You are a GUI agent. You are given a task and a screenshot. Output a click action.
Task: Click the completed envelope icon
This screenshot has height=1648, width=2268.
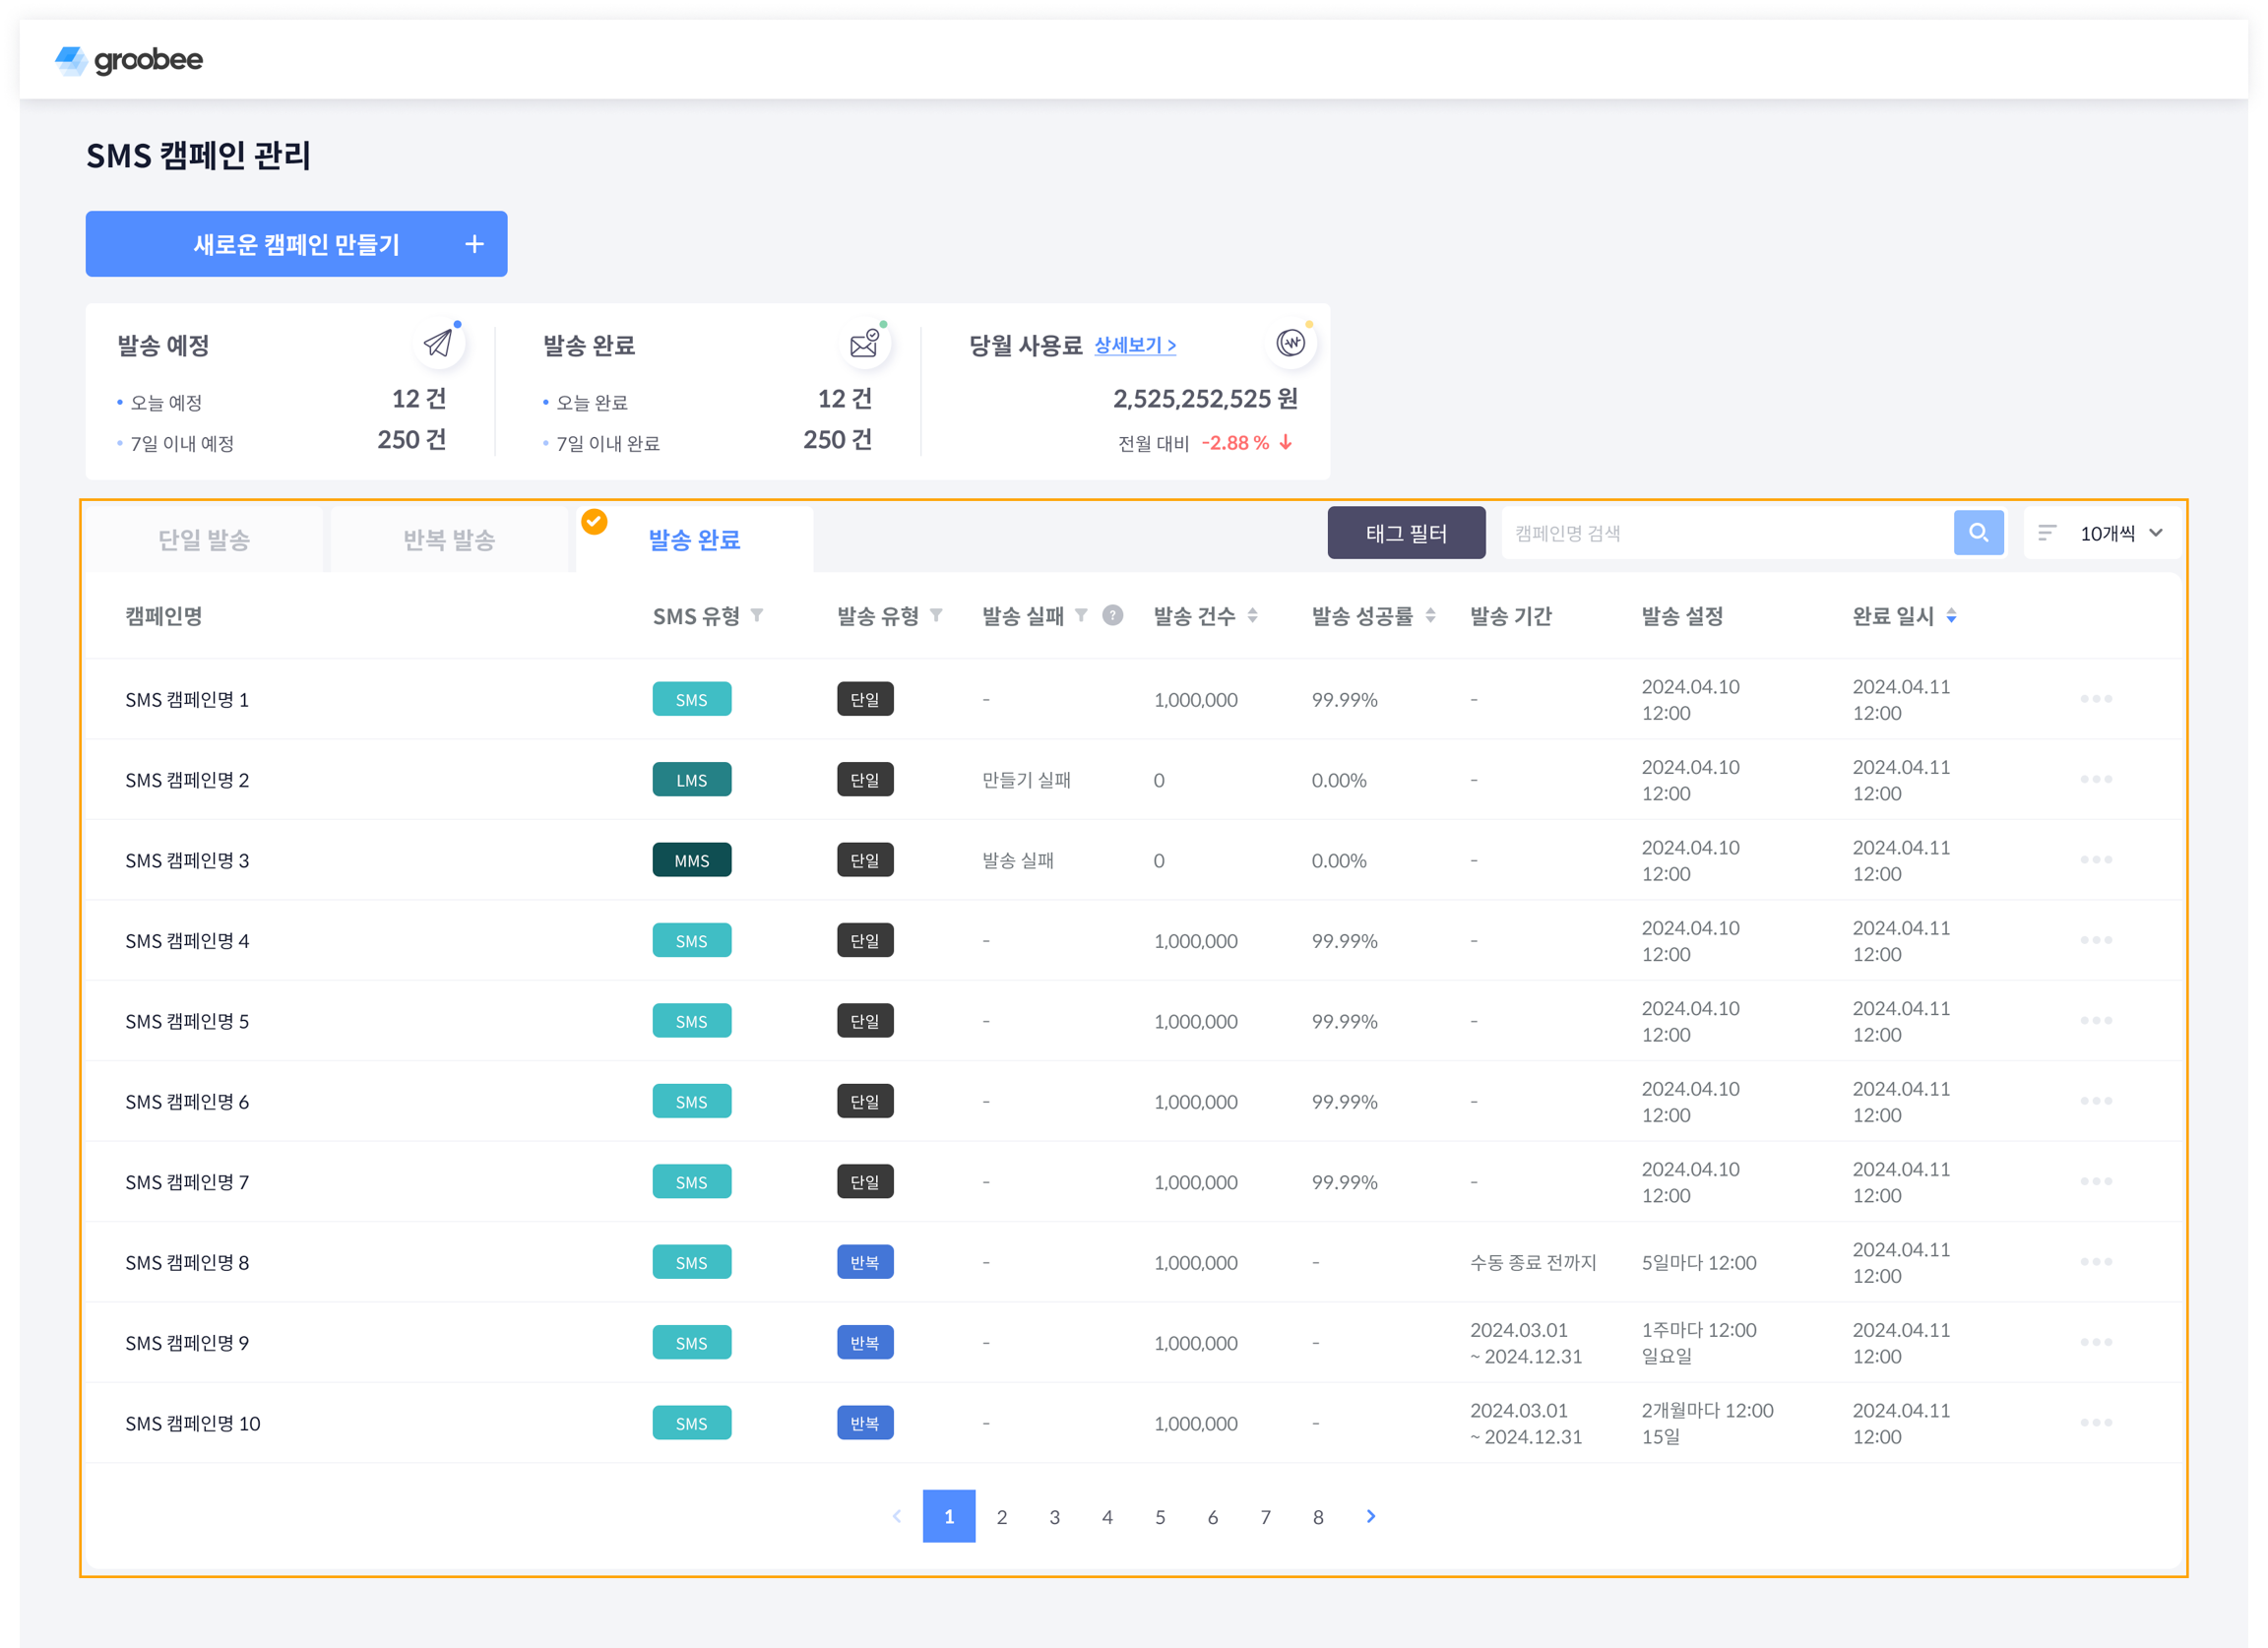[x=864, y=344]
